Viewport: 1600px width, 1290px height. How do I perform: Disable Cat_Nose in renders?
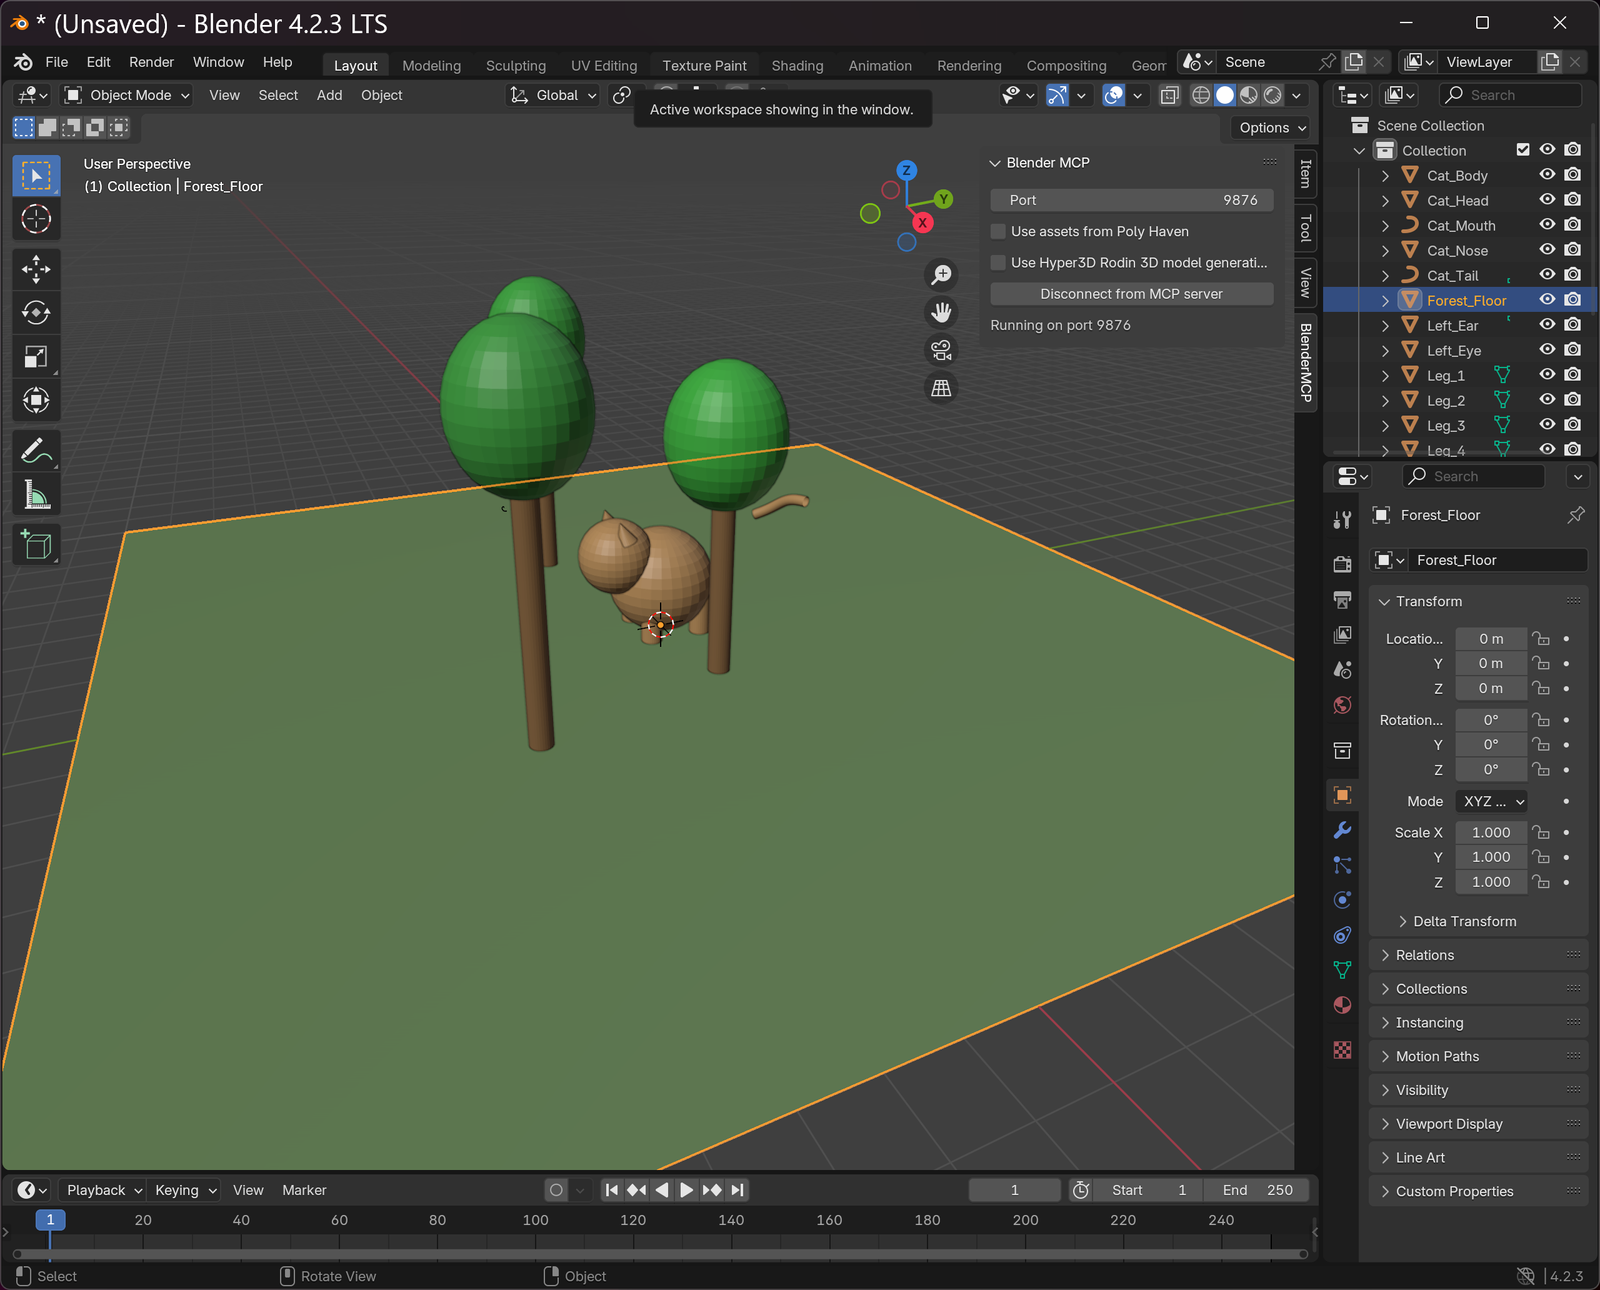click(1572, 250)
